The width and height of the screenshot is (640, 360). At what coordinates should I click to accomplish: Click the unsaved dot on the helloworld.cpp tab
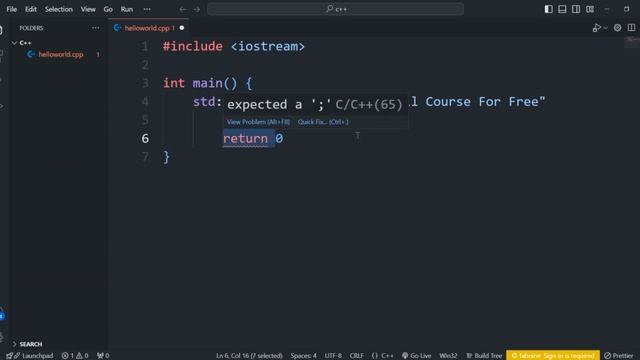182,28
